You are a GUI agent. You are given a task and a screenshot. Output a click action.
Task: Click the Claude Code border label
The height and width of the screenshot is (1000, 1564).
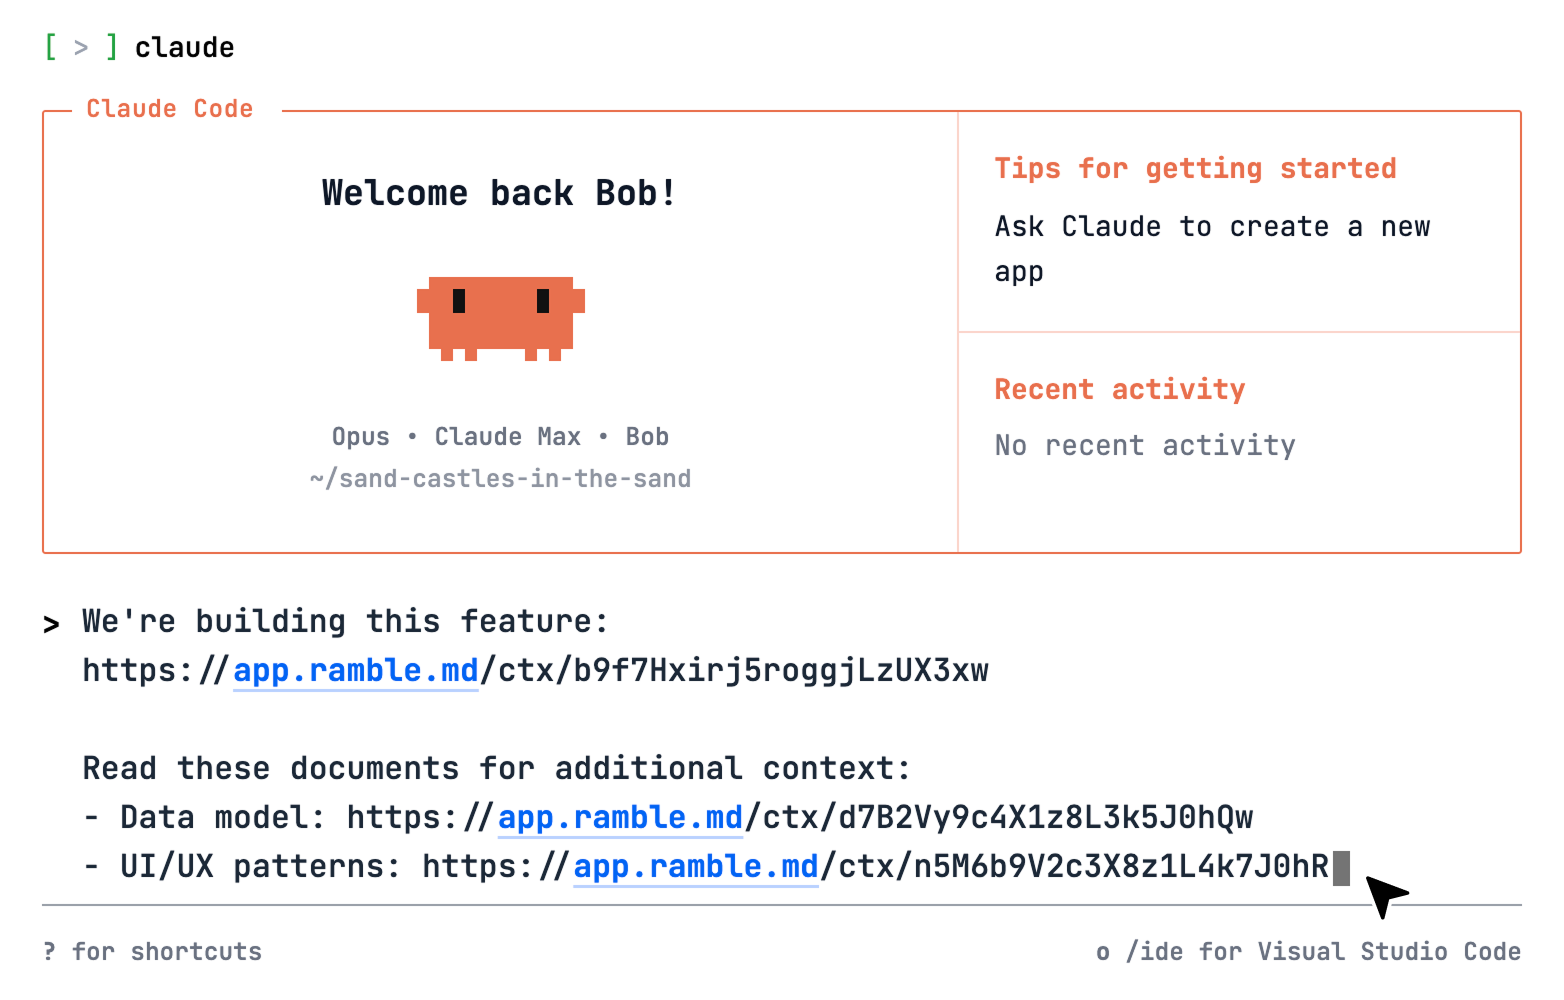click(169, 108)
